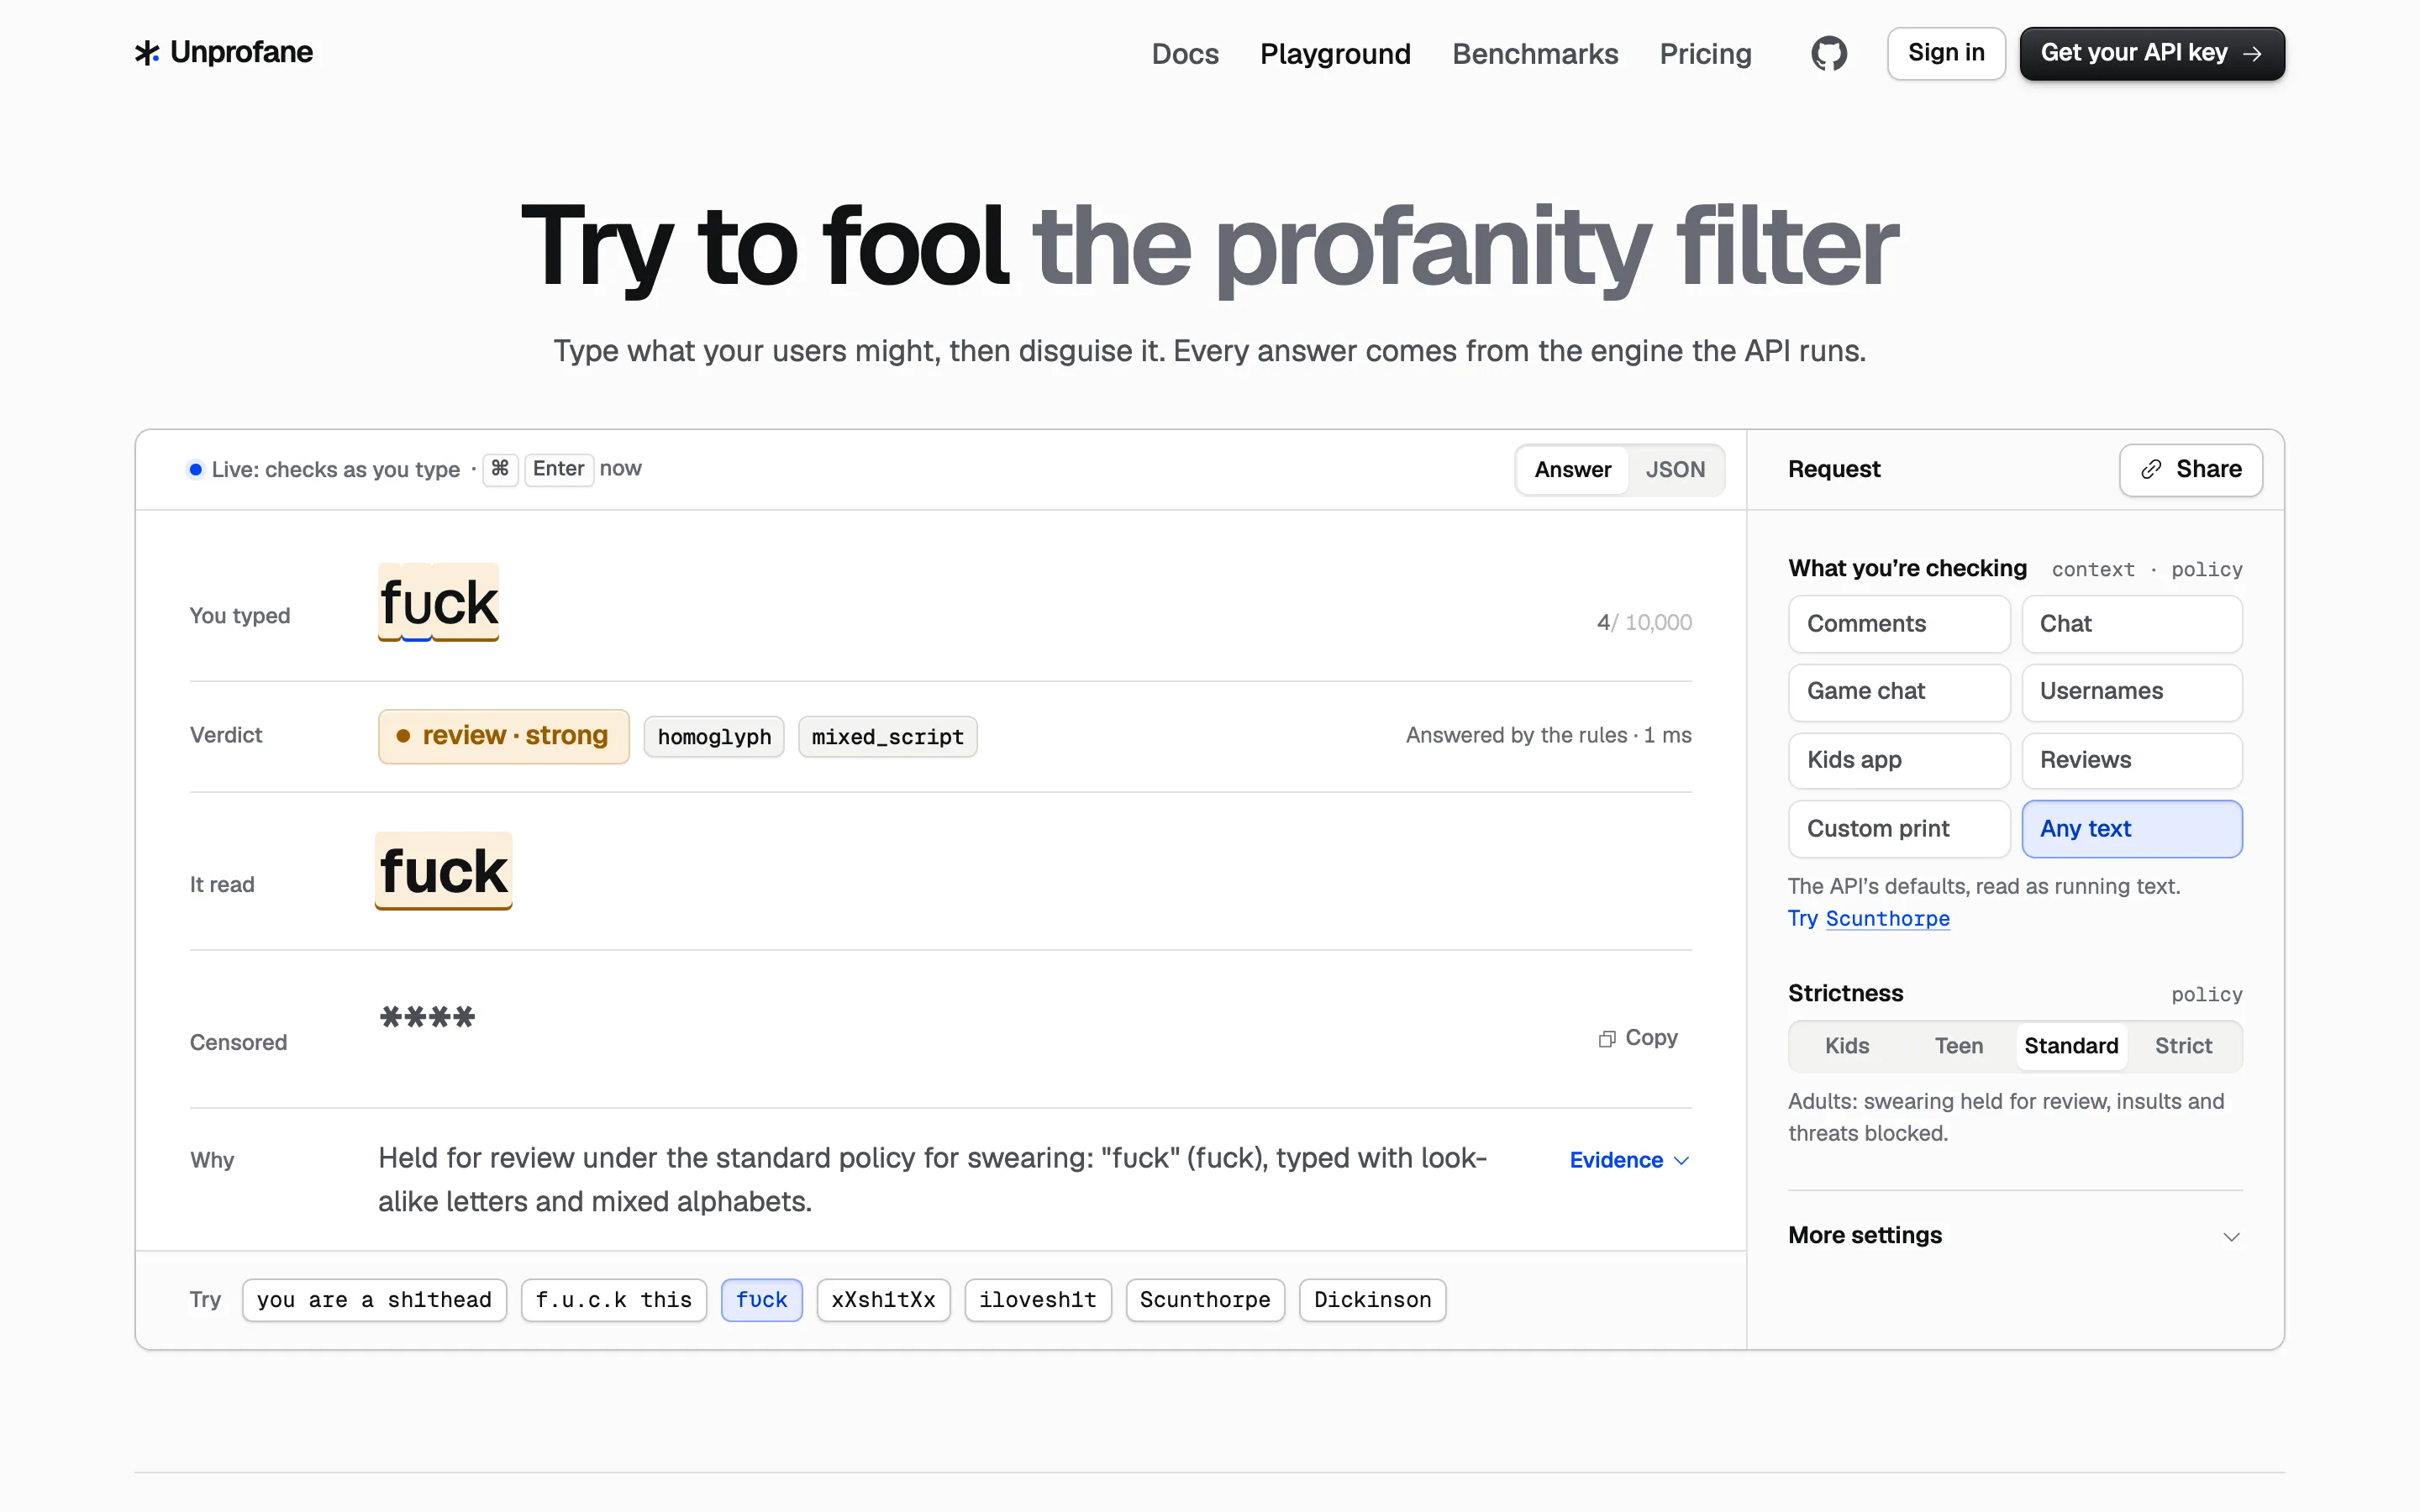
Task: Try the 'f.u.c.k this' example
Action: point(613,1300)
